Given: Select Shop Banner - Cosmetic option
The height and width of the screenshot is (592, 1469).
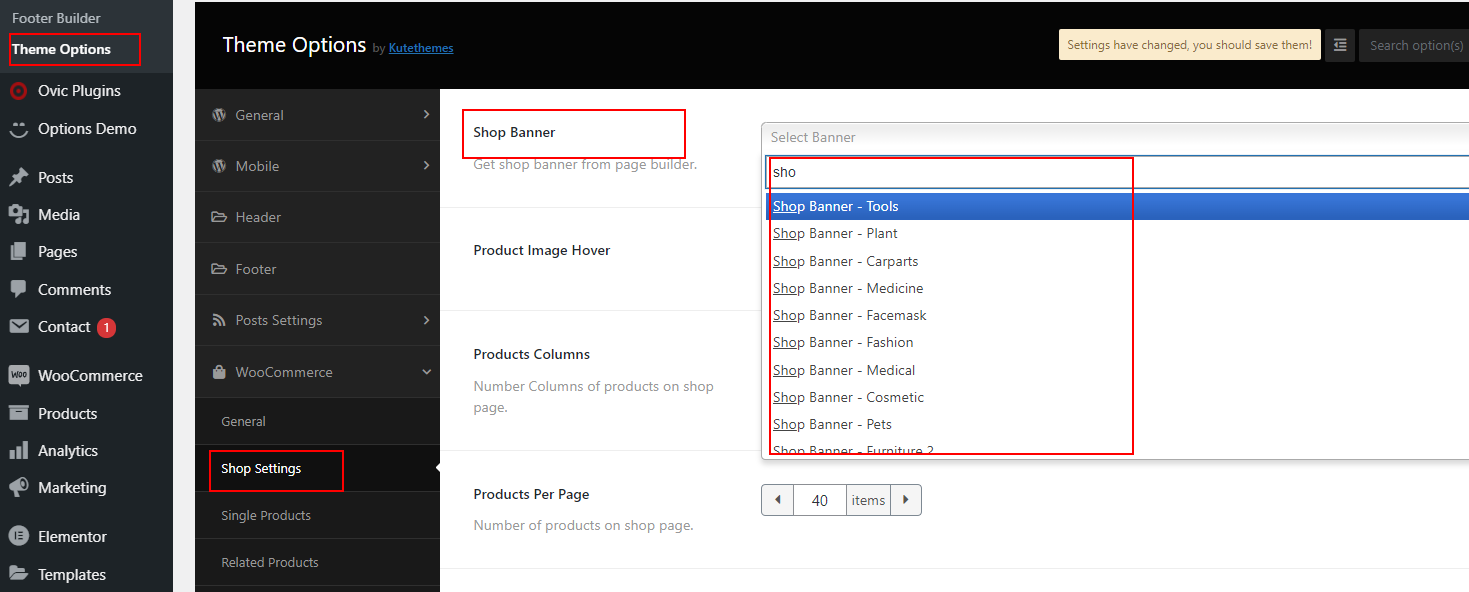Looking at the screenshot, I should pyautogui.click(x=1117, y=397).
